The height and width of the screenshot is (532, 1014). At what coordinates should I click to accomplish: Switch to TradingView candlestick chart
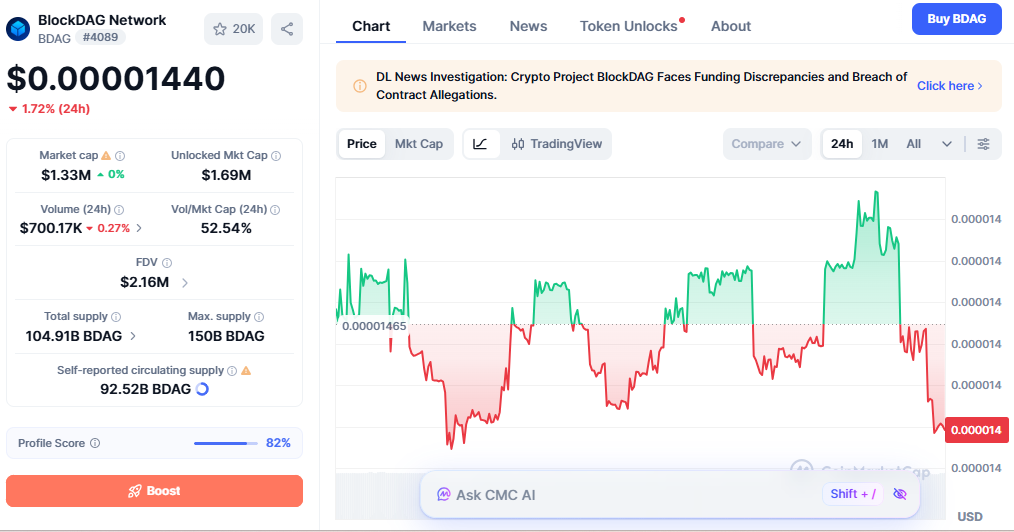click(x=557, y=144)
